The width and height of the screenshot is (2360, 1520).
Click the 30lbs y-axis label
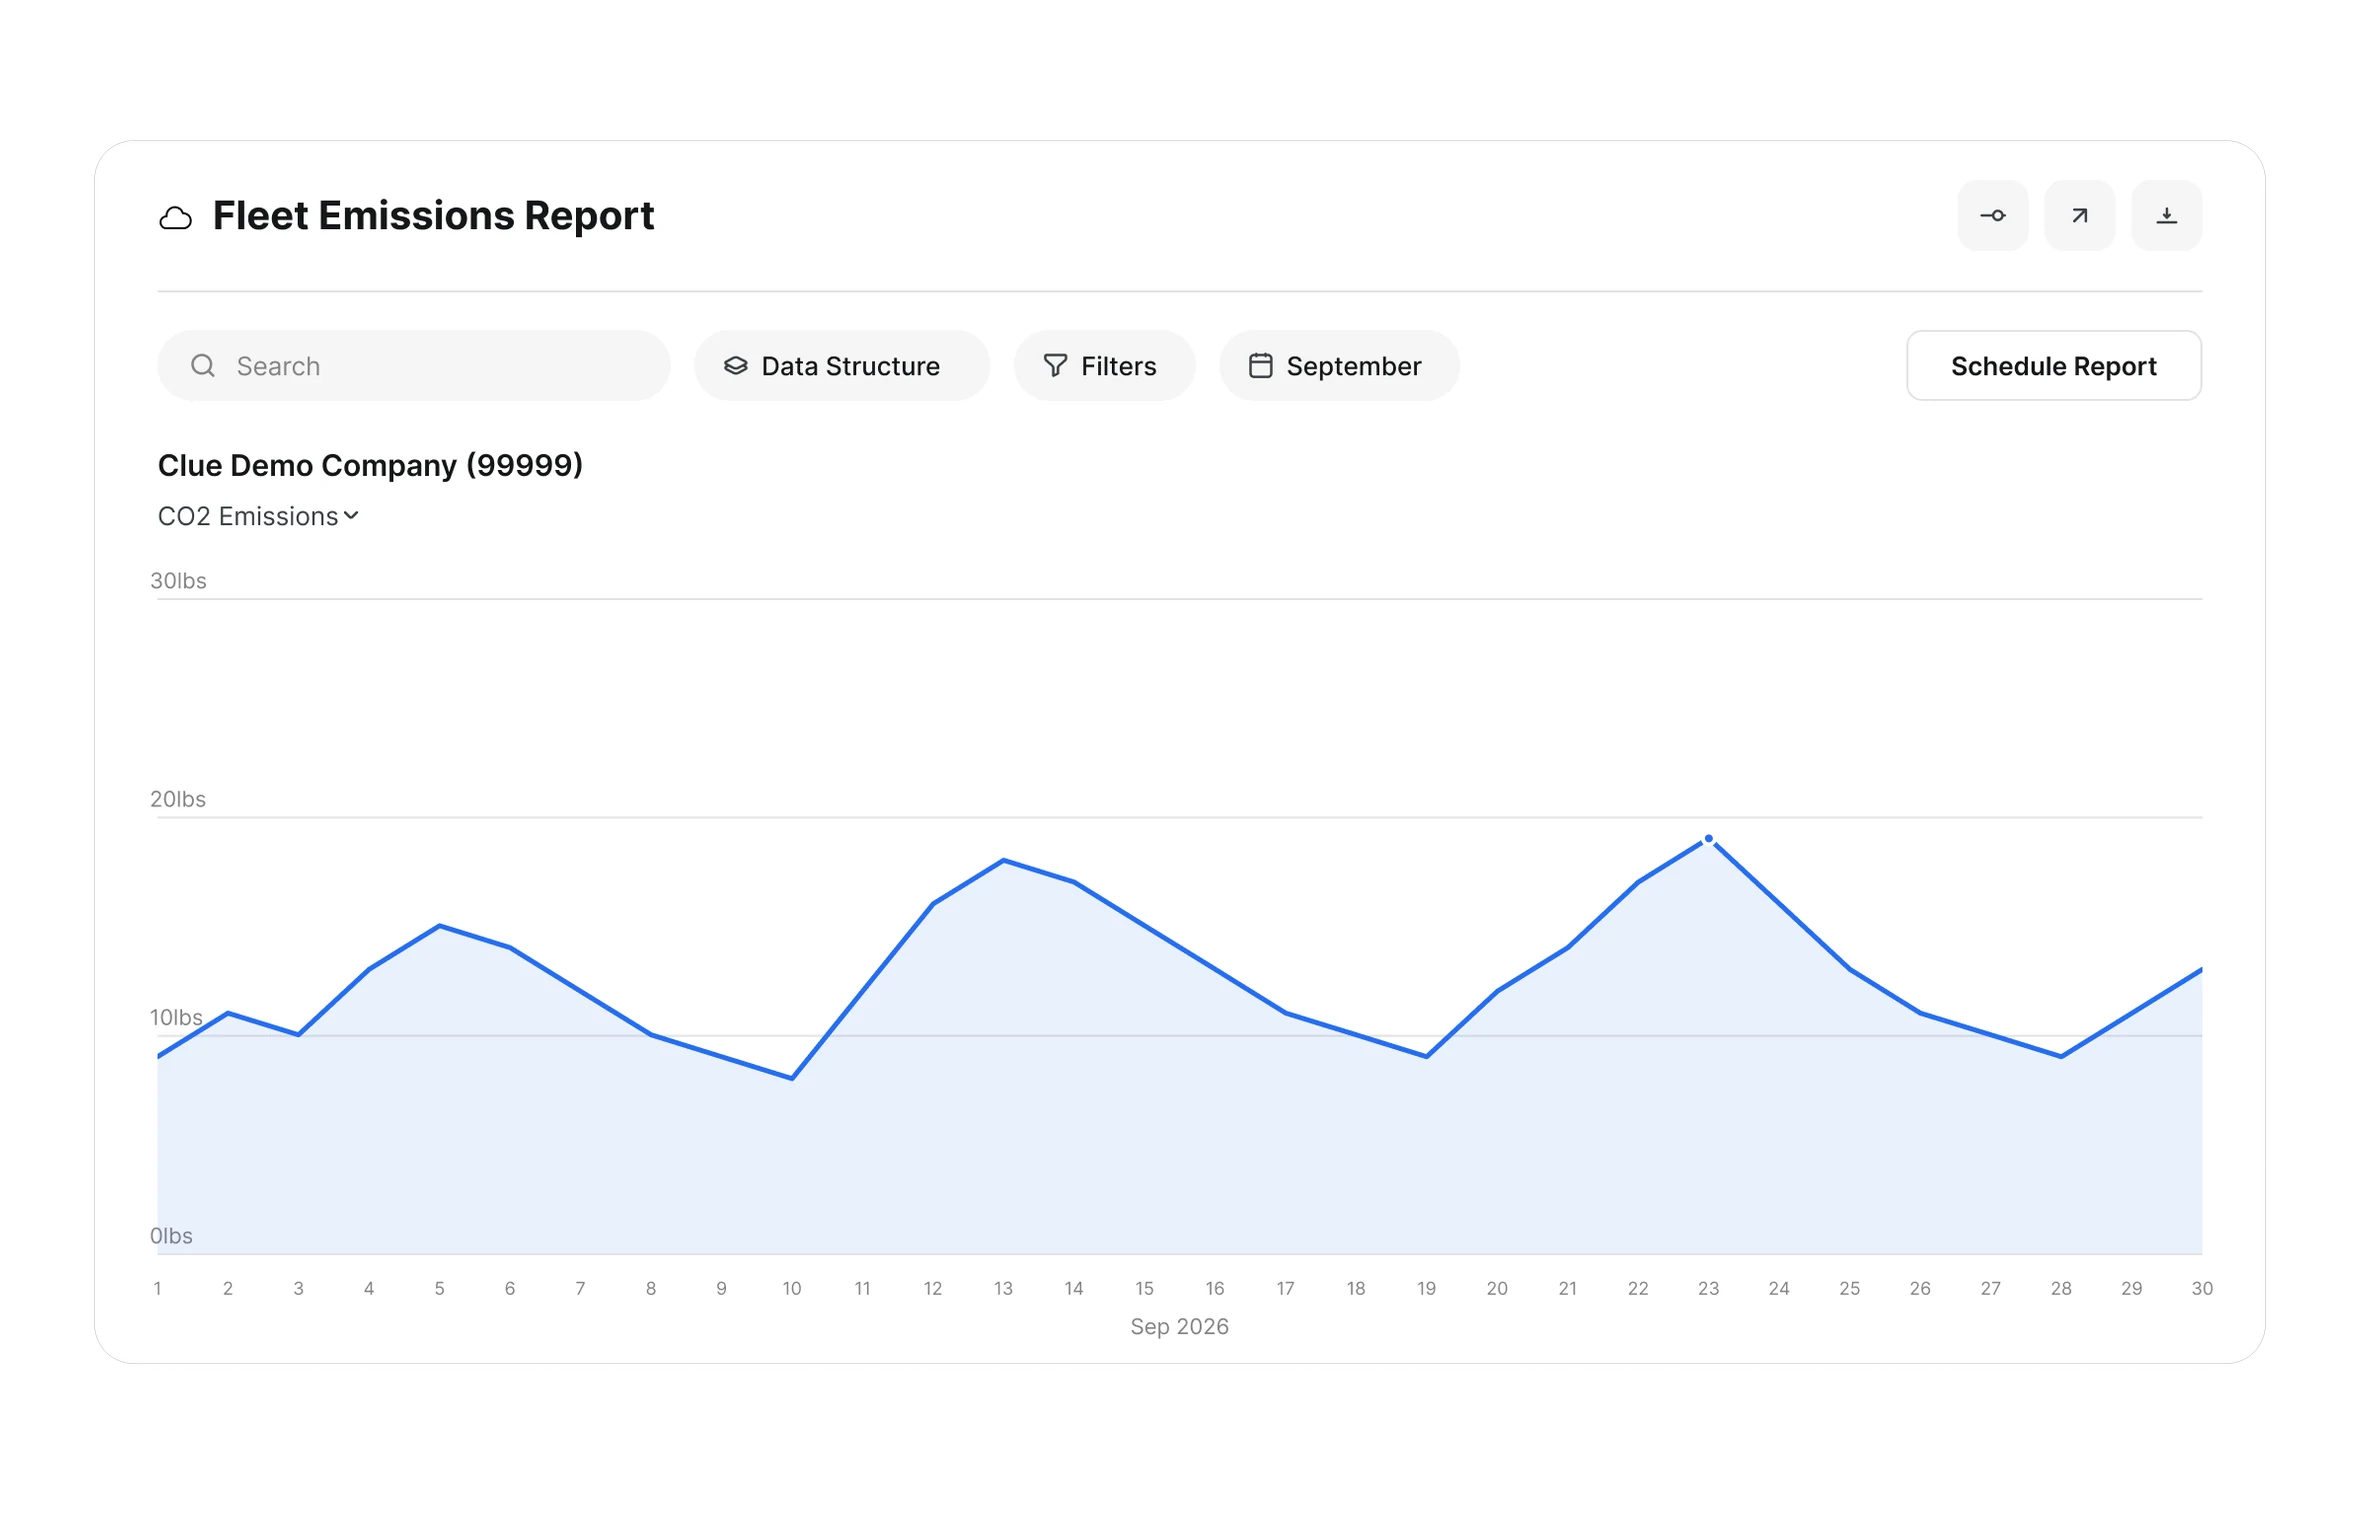pos(178,581)
